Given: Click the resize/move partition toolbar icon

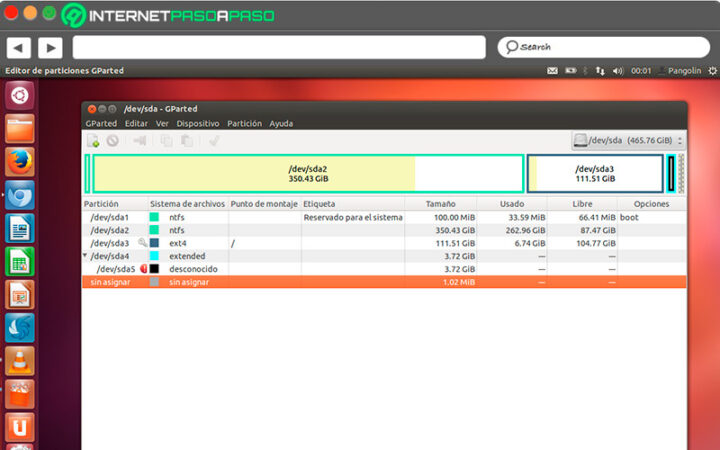Looking at the screenshot, I should click(140, 141).
